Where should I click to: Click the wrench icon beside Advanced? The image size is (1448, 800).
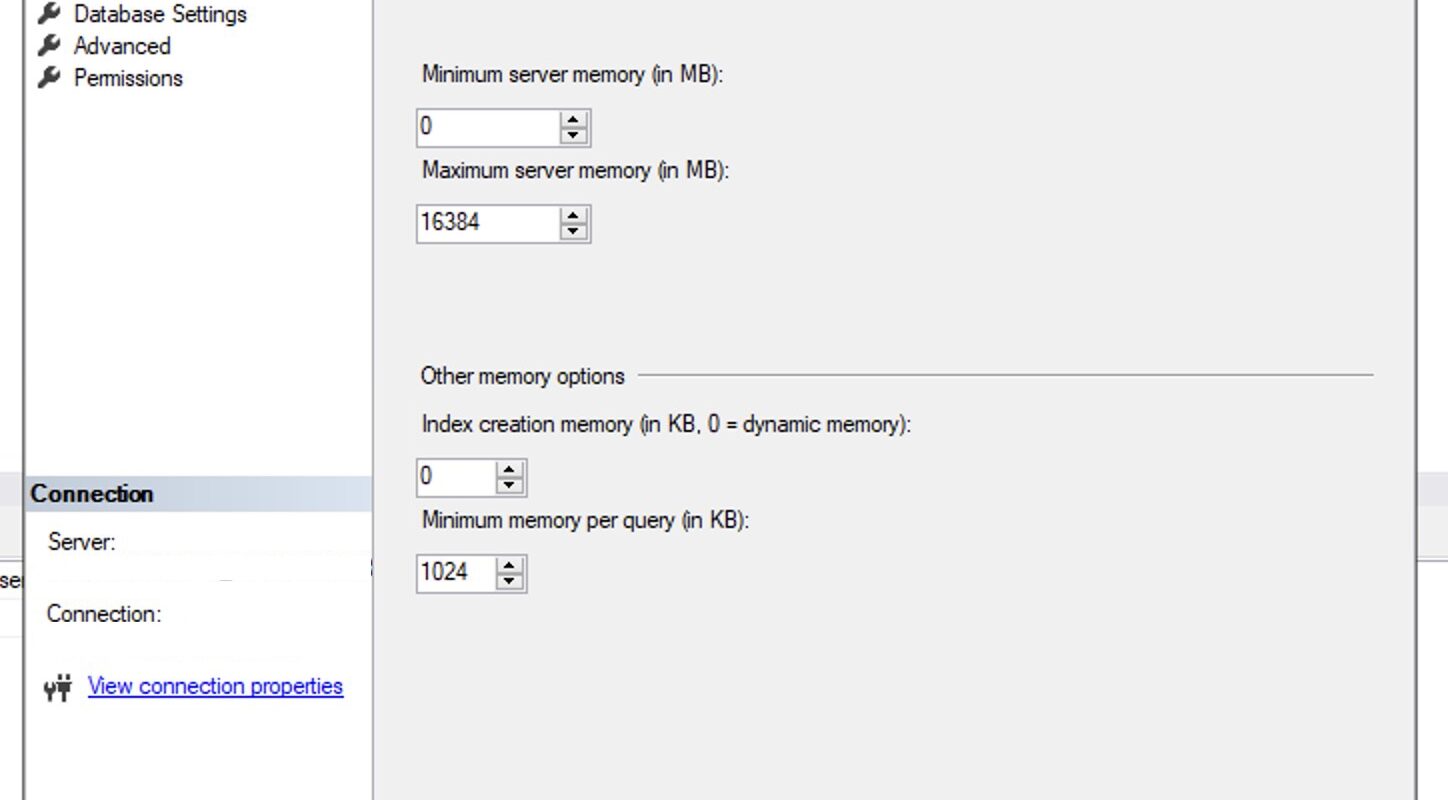point(49,46)
